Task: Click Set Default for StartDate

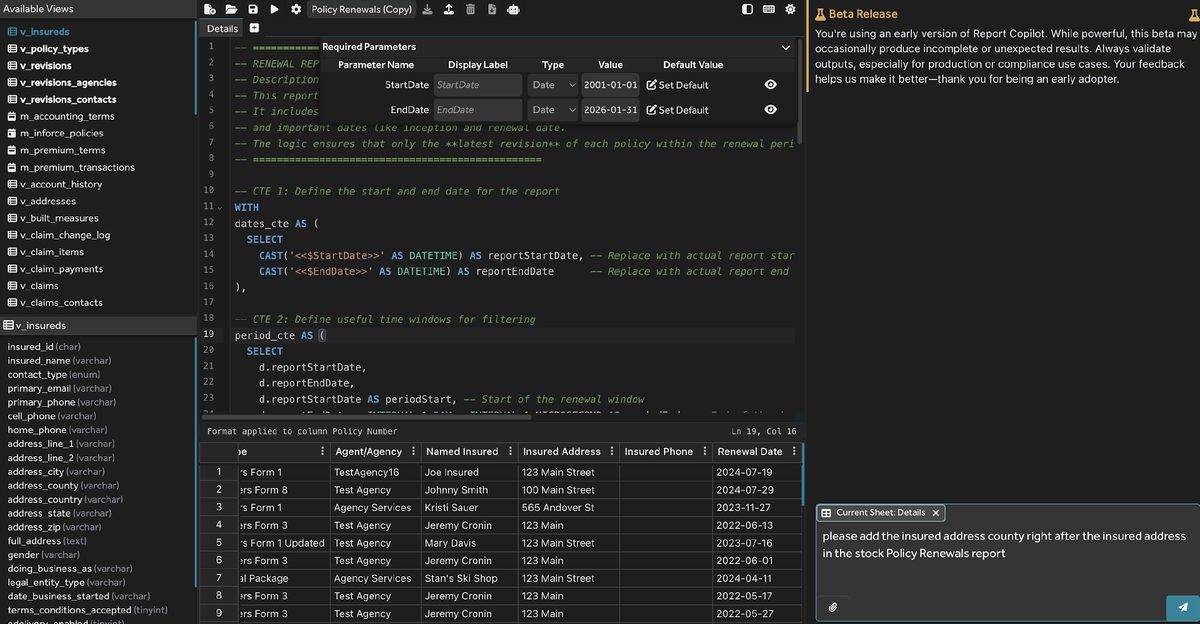Action: pos(677,85)
